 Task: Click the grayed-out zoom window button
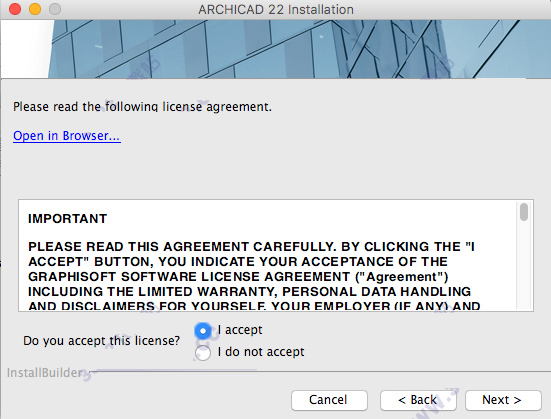(x=55, y=9)
